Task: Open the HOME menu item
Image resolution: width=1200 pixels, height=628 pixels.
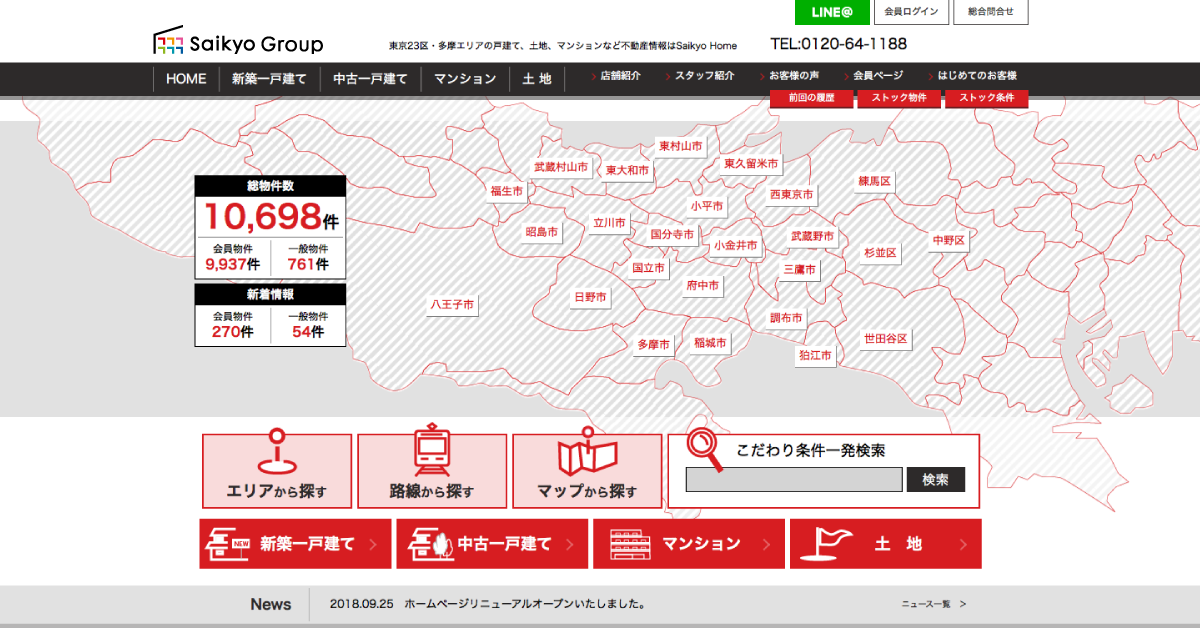Action: (x=186, y=79)
